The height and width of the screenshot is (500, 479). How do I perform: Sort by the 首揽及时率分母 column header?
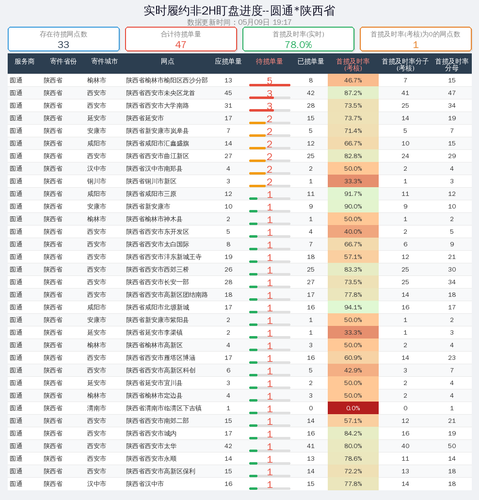[452, 65]
